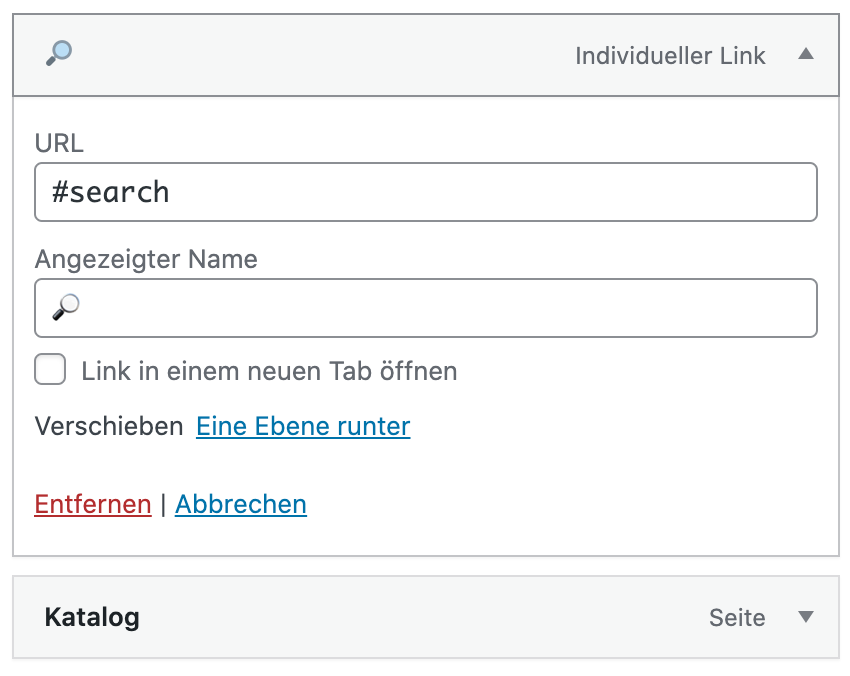Click the 'Seite' type label on Katalog
Screen dimensions: 850x676
(737, 618)
